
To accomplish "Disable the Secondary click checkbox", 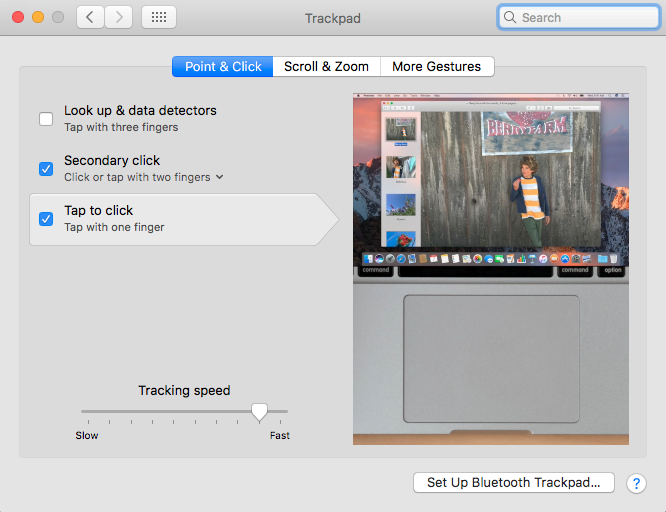I will 46,169.
